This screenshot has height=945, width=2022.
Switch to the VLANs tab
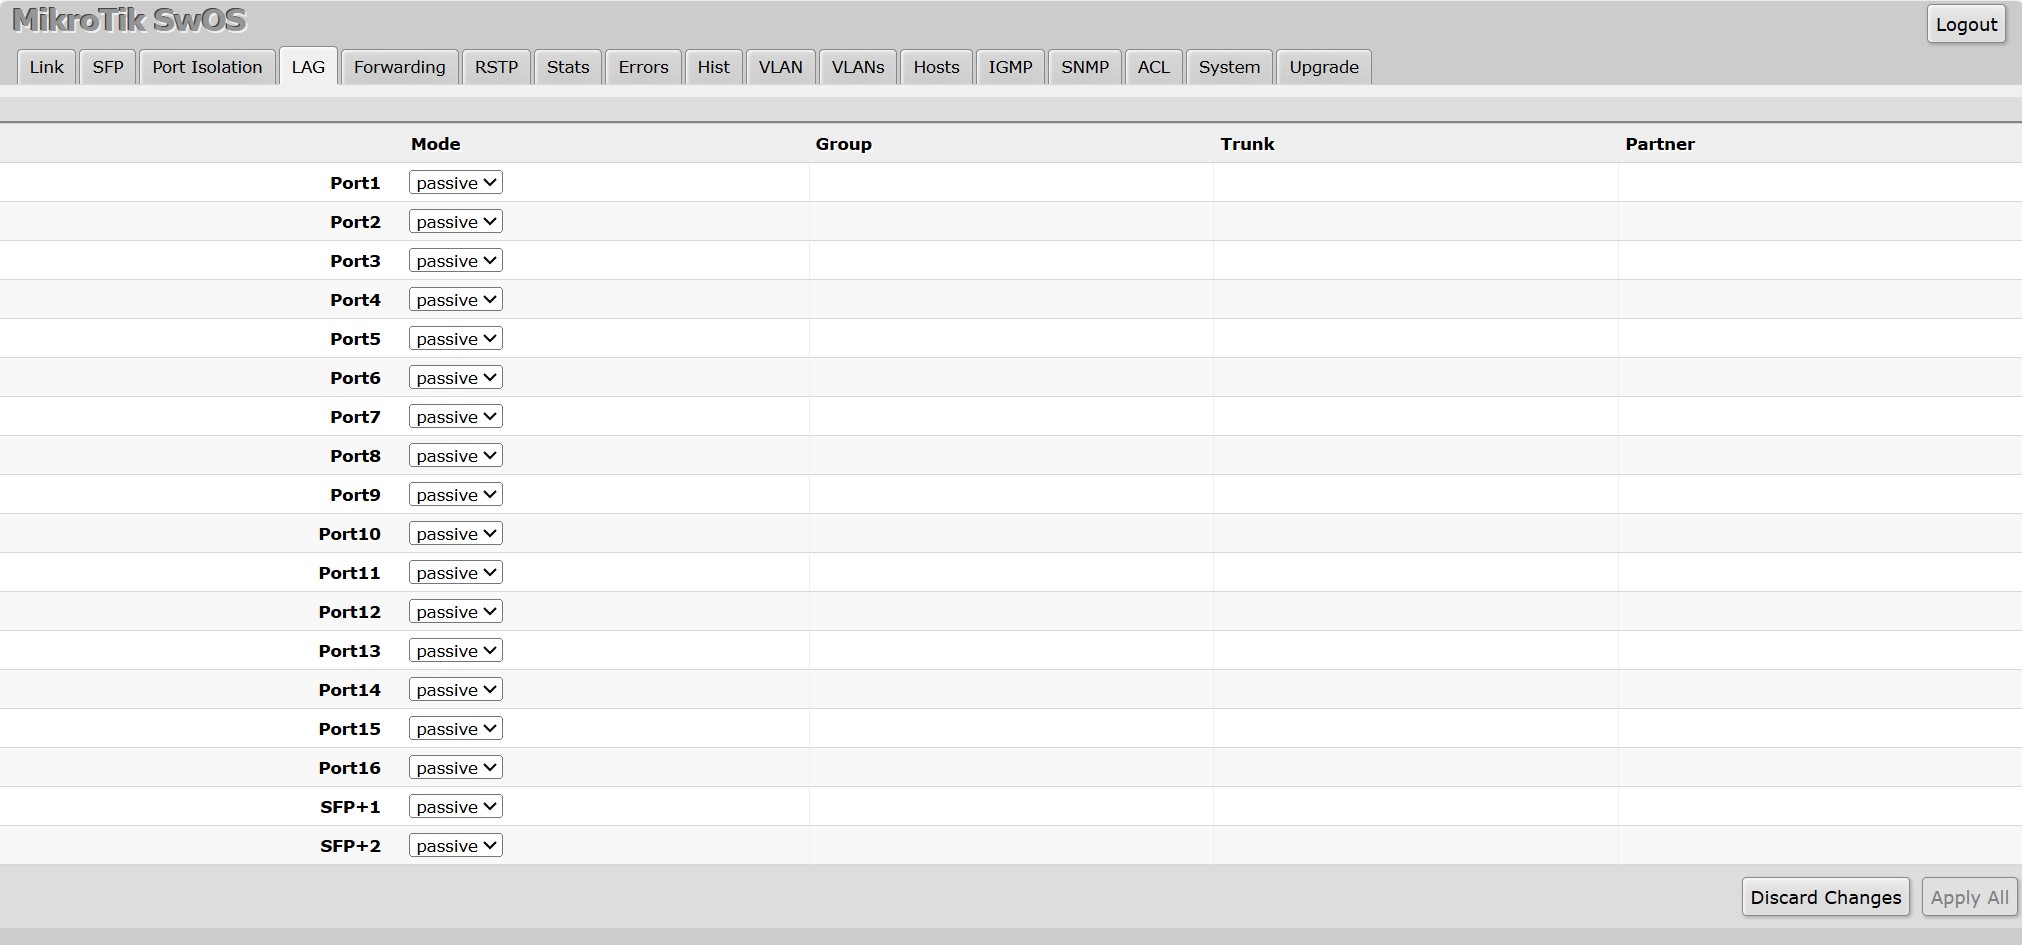858,67
